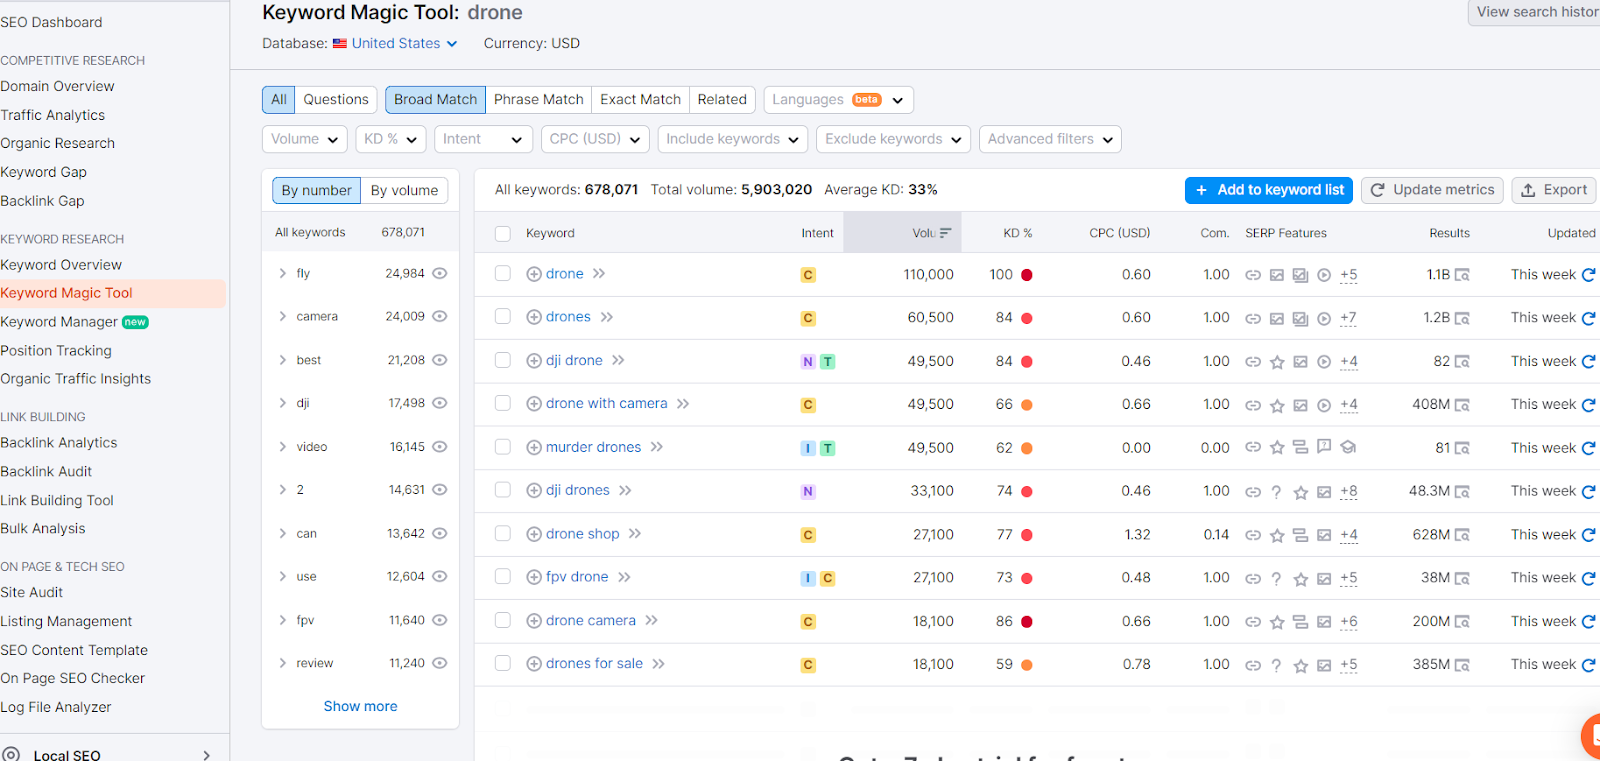Refresh metrics for the murder drones row
This screenshot has width=1600, height=761.
click(x=1588, y=448)
